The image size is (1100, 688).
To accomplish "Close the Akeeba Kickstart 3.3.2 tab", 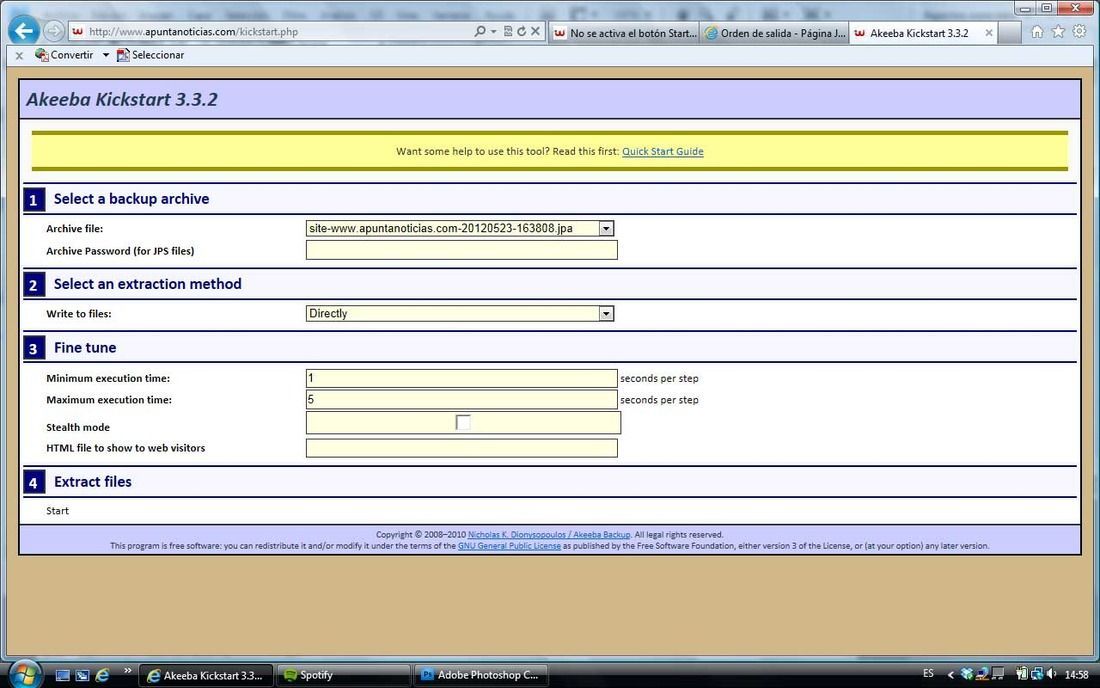I will point(988,33).
